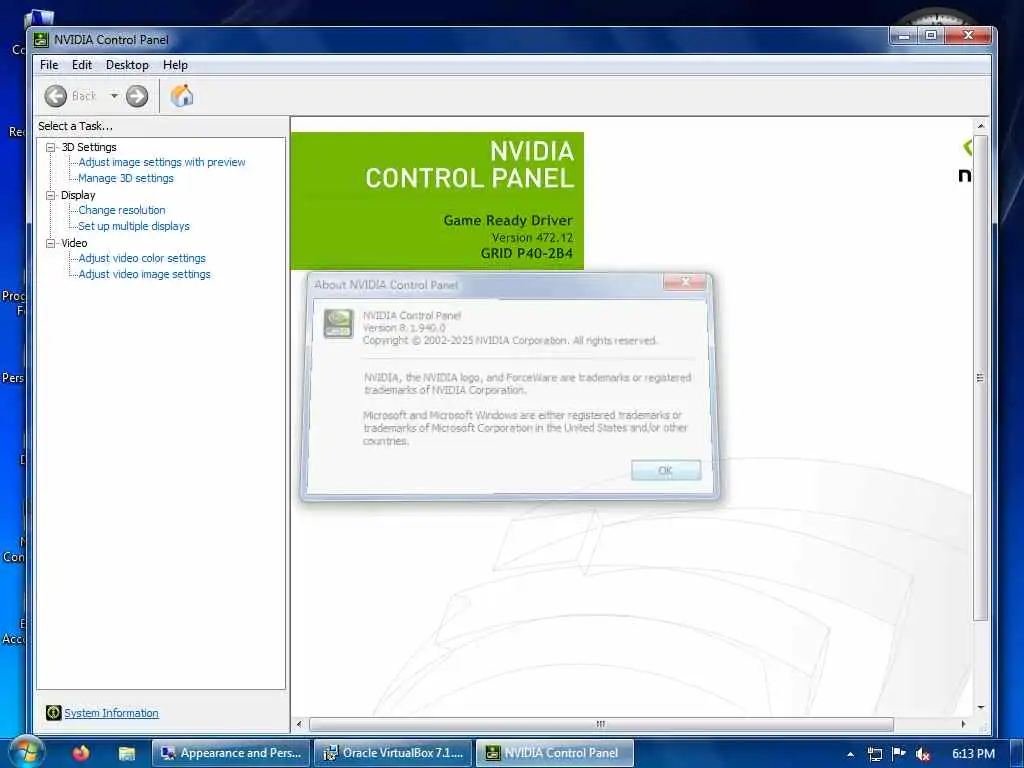
Task: Click the horizontal scrollbar left arrow
Action: [x=299, y=724]
